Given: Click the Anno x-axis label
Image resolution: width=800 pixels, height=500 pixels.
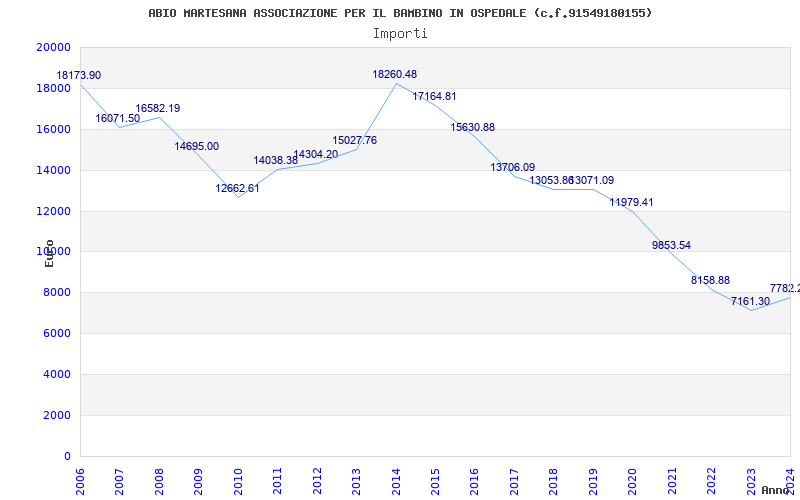Looking at the screenshot, I should (778, 491).
